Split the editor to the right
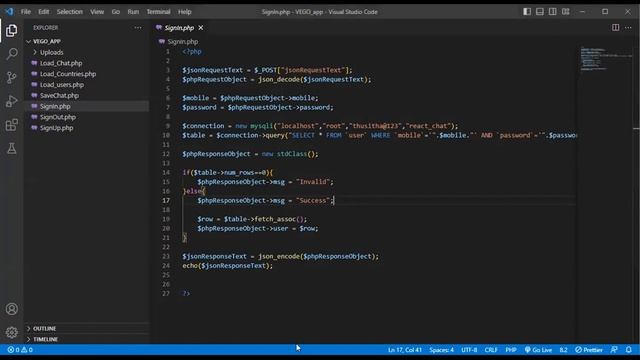Viewport: 640px width, 360px height. click(x=615, y=27)
